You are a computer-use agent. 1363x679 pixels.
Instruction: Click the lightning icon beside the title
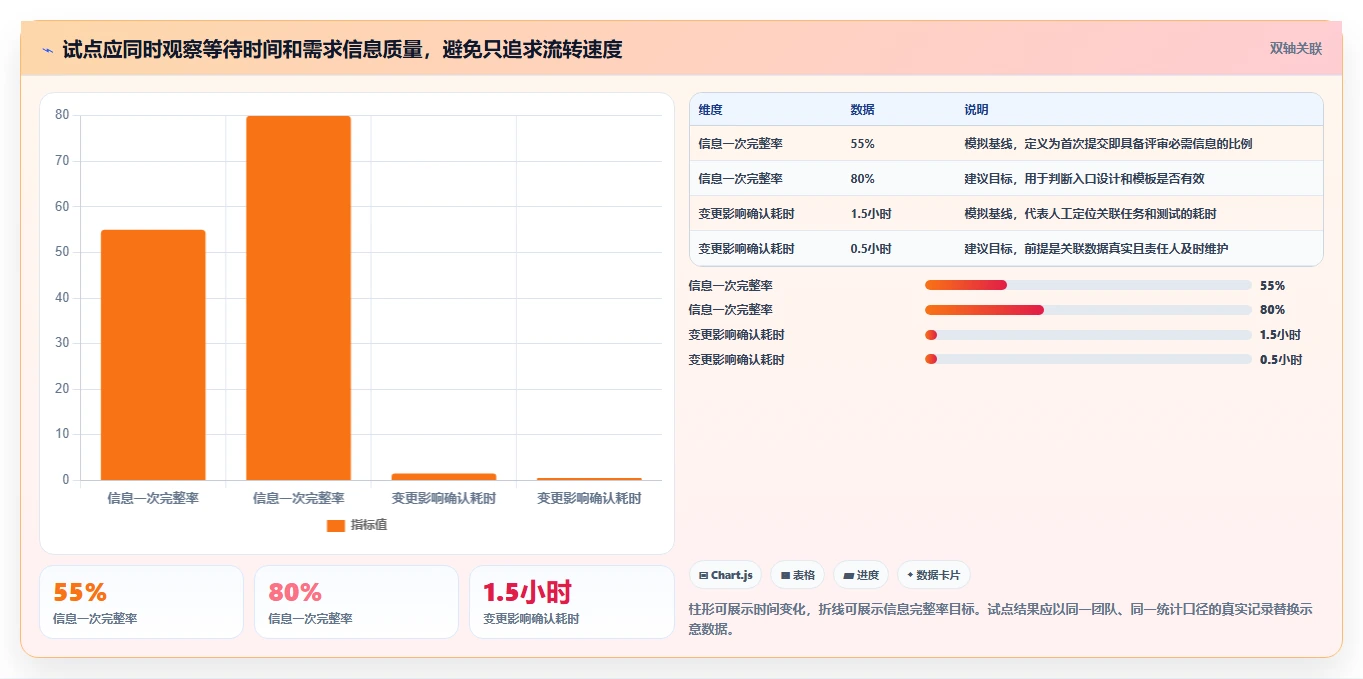pyautogui.click(x=48, y=50)
